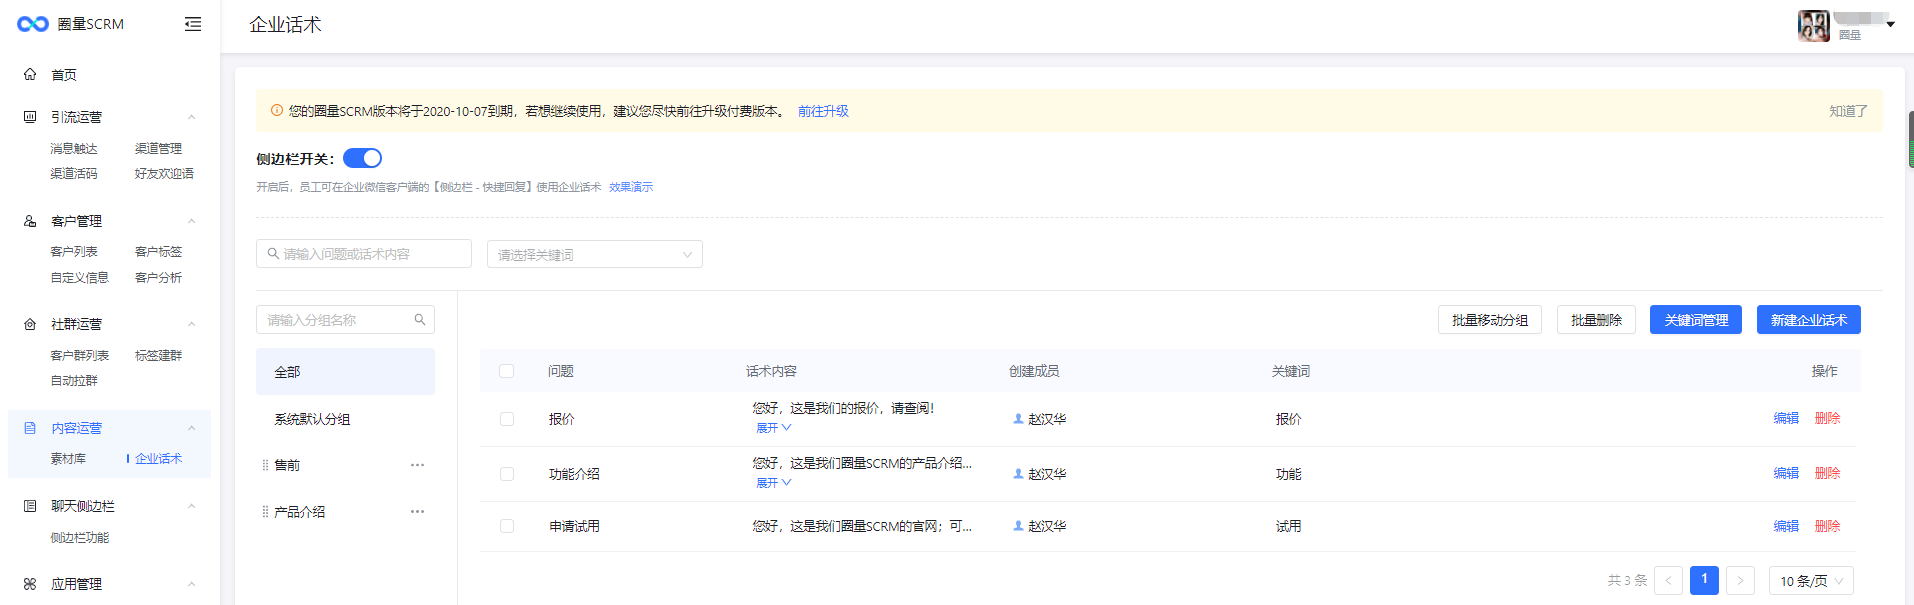
Task: Toggle the 侧边栏开关 switch off
Action: tap(362, 158)
